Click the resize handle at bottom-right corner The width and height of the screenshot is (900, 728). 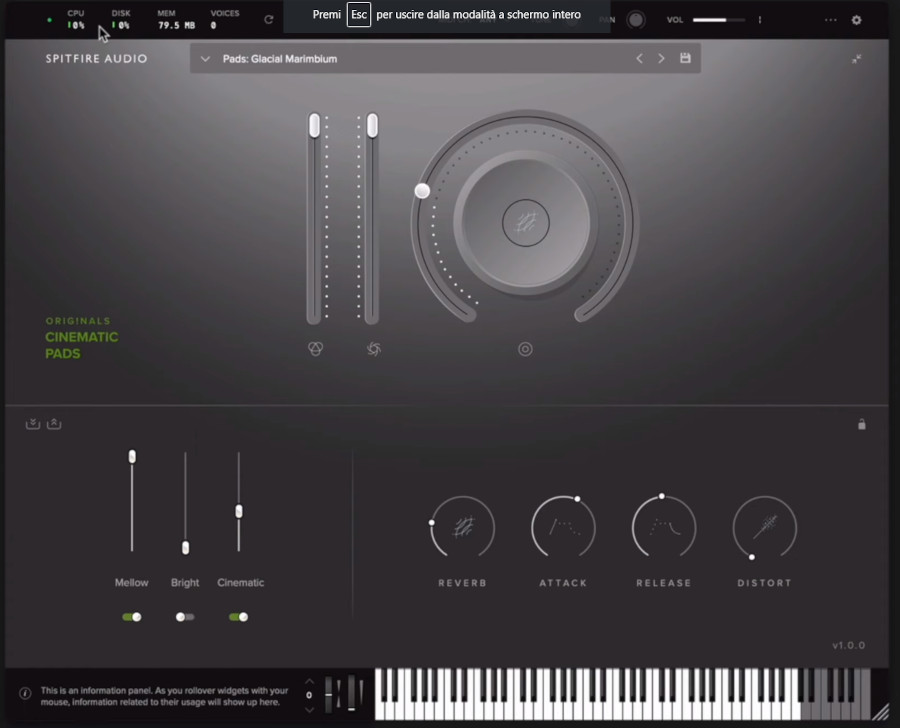(x=880, y=712)
